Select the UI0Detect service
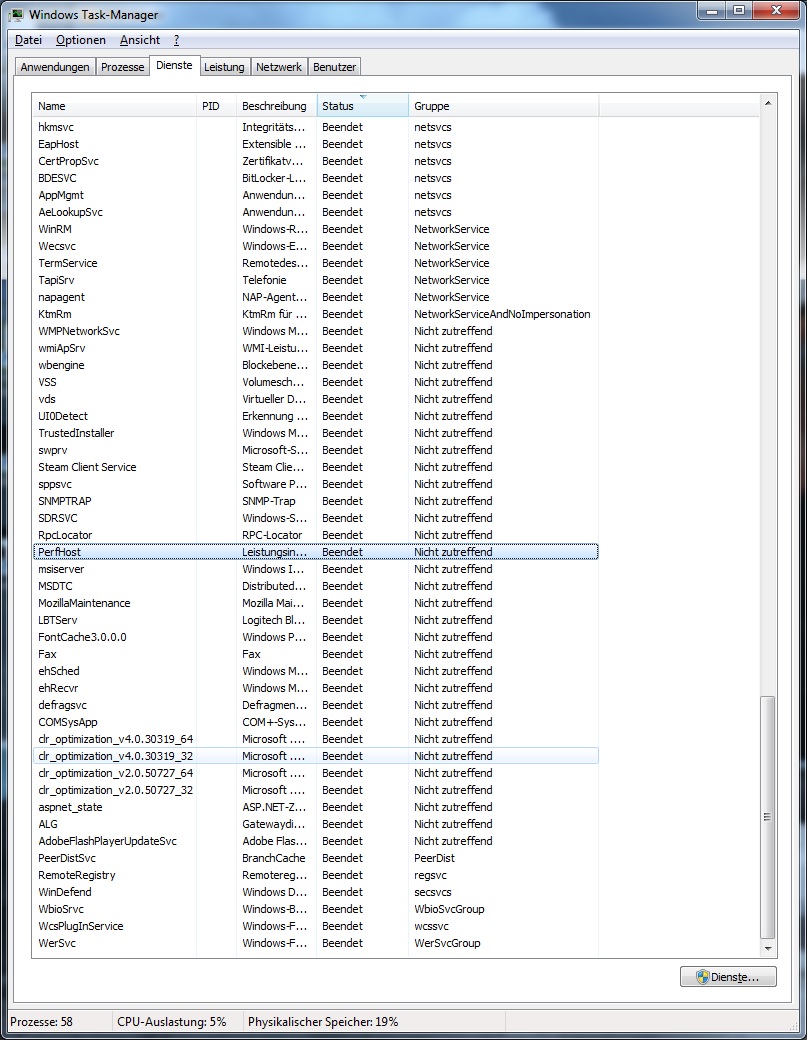 tap(316, 417)
